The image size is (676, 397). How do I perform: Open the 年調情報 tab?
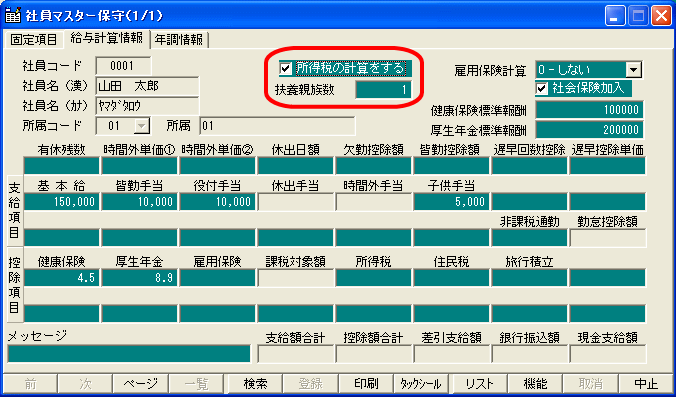[179, 40]
